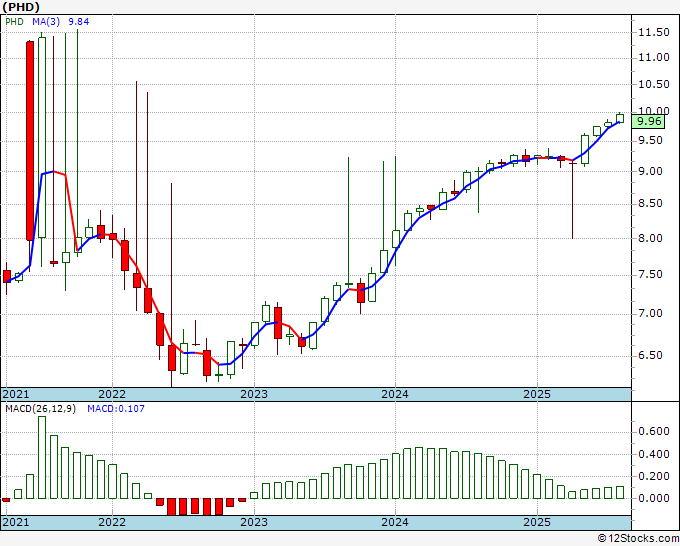
Task: Click the MA(3) indicator label
Action: pos(46,22)
